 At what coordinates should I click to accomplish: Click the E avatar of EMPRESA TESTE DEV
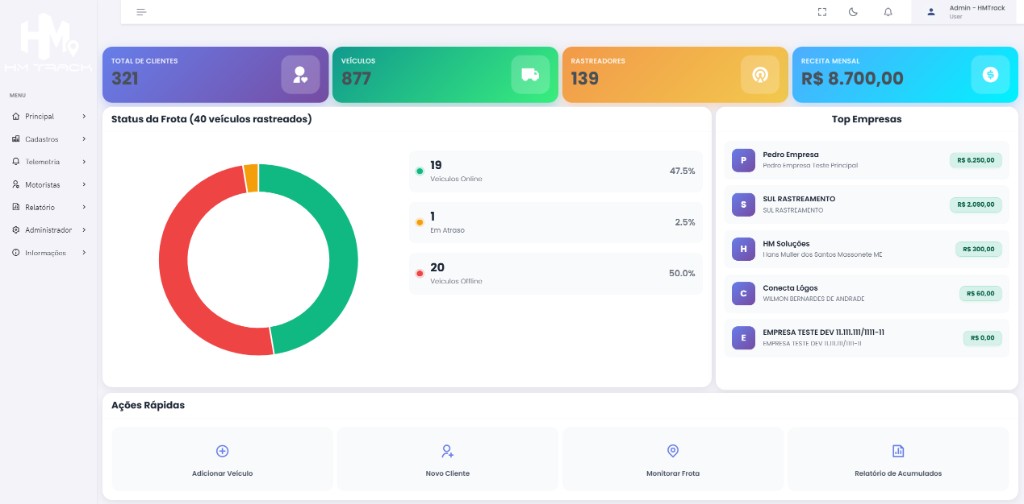(x=743, y=338)
